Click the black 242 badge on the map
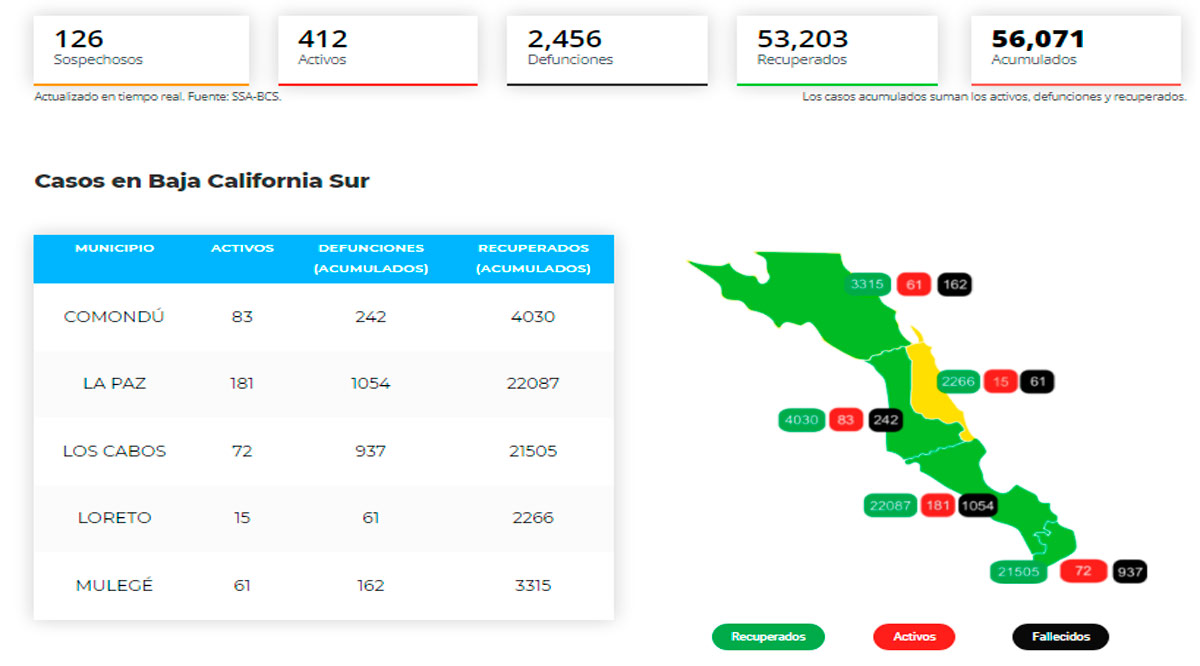 (886, 420)
